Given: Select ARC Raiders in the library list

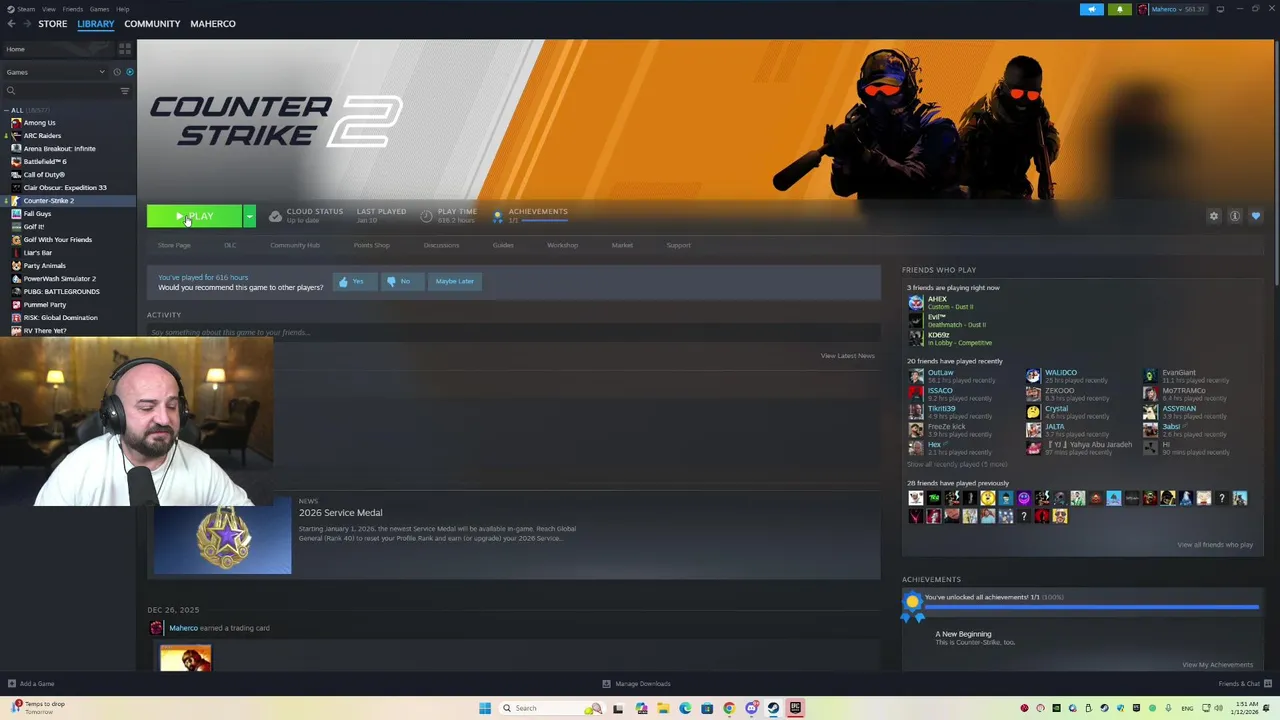Looking at the screenshot, I should [42, 136].
